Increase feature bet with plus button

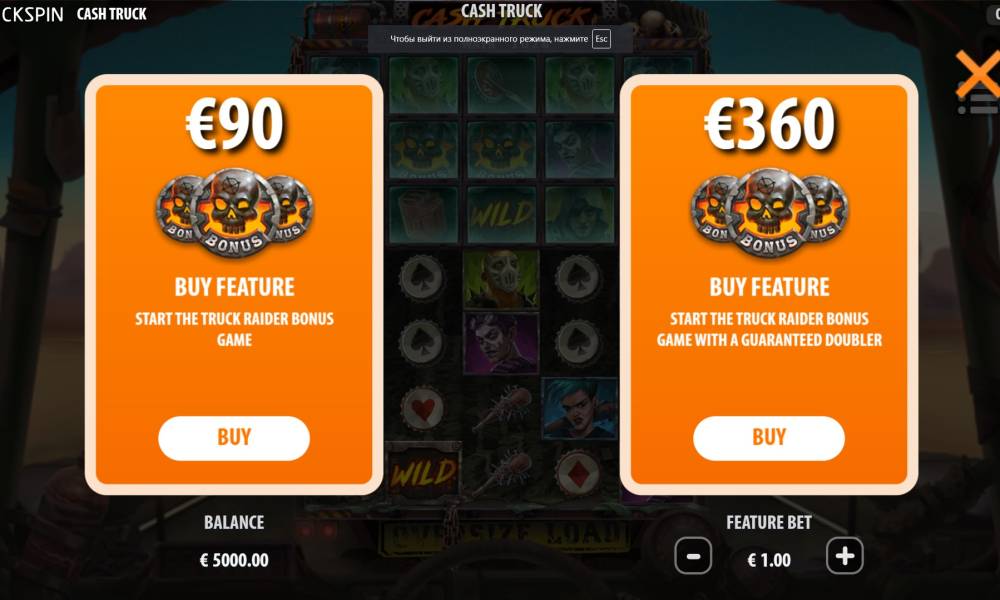[x=845, y=556]
